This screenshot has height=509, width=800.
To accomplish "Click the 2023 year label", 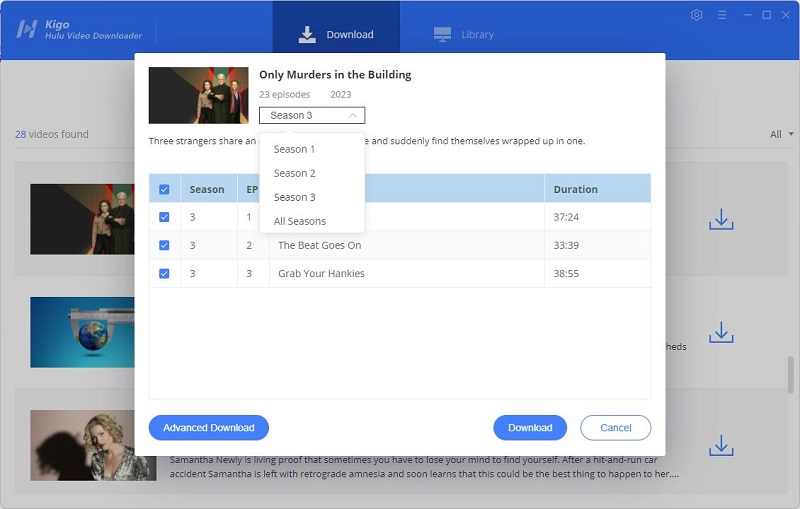I will click(x=341, y=94).
